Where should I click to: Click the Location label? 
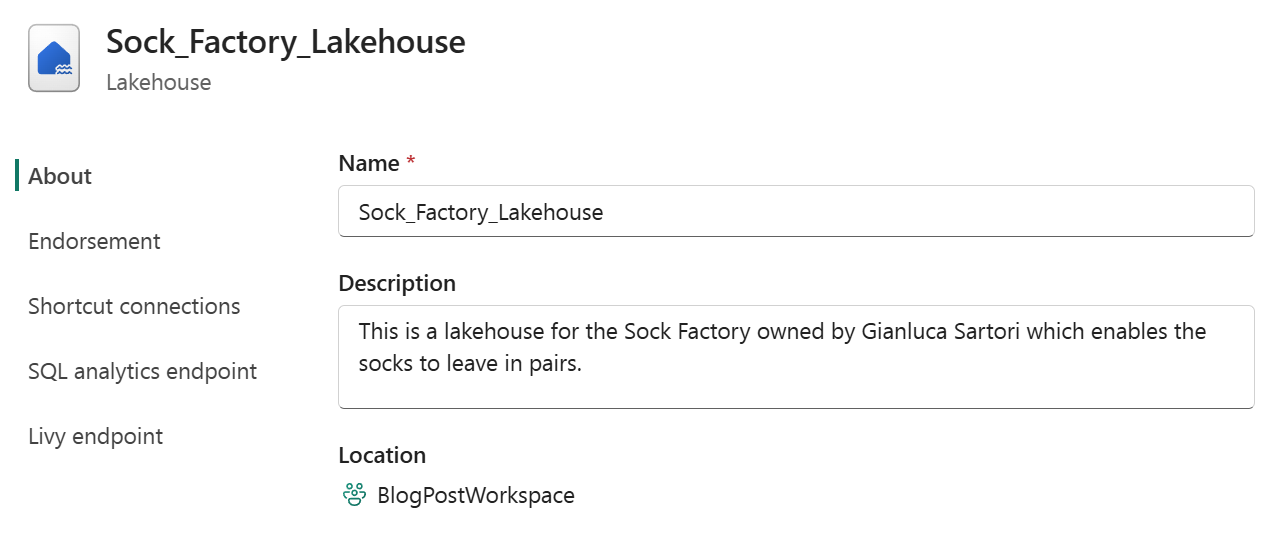click(x=382, y=455)
